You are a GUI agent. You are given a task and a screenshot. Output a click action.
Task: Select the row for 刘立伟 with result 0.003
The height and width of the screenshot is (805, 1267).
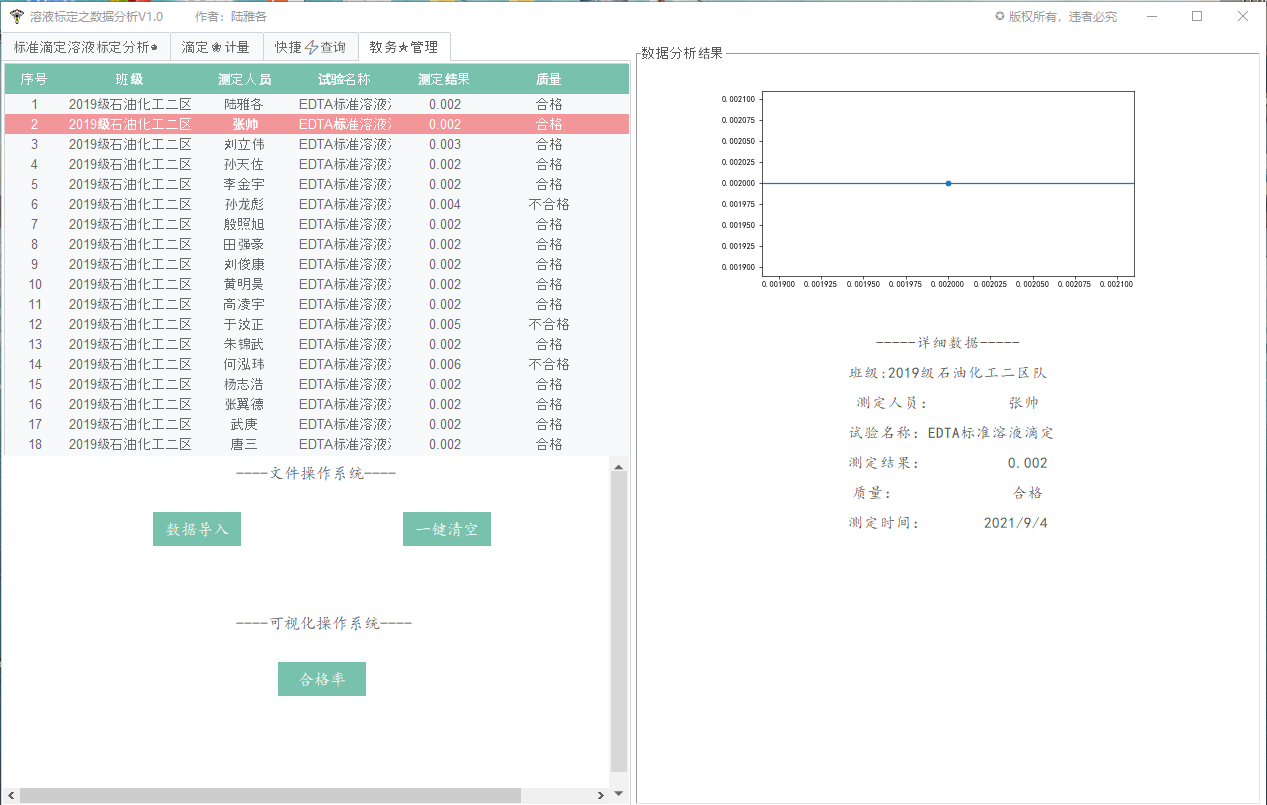pos(300,144)
